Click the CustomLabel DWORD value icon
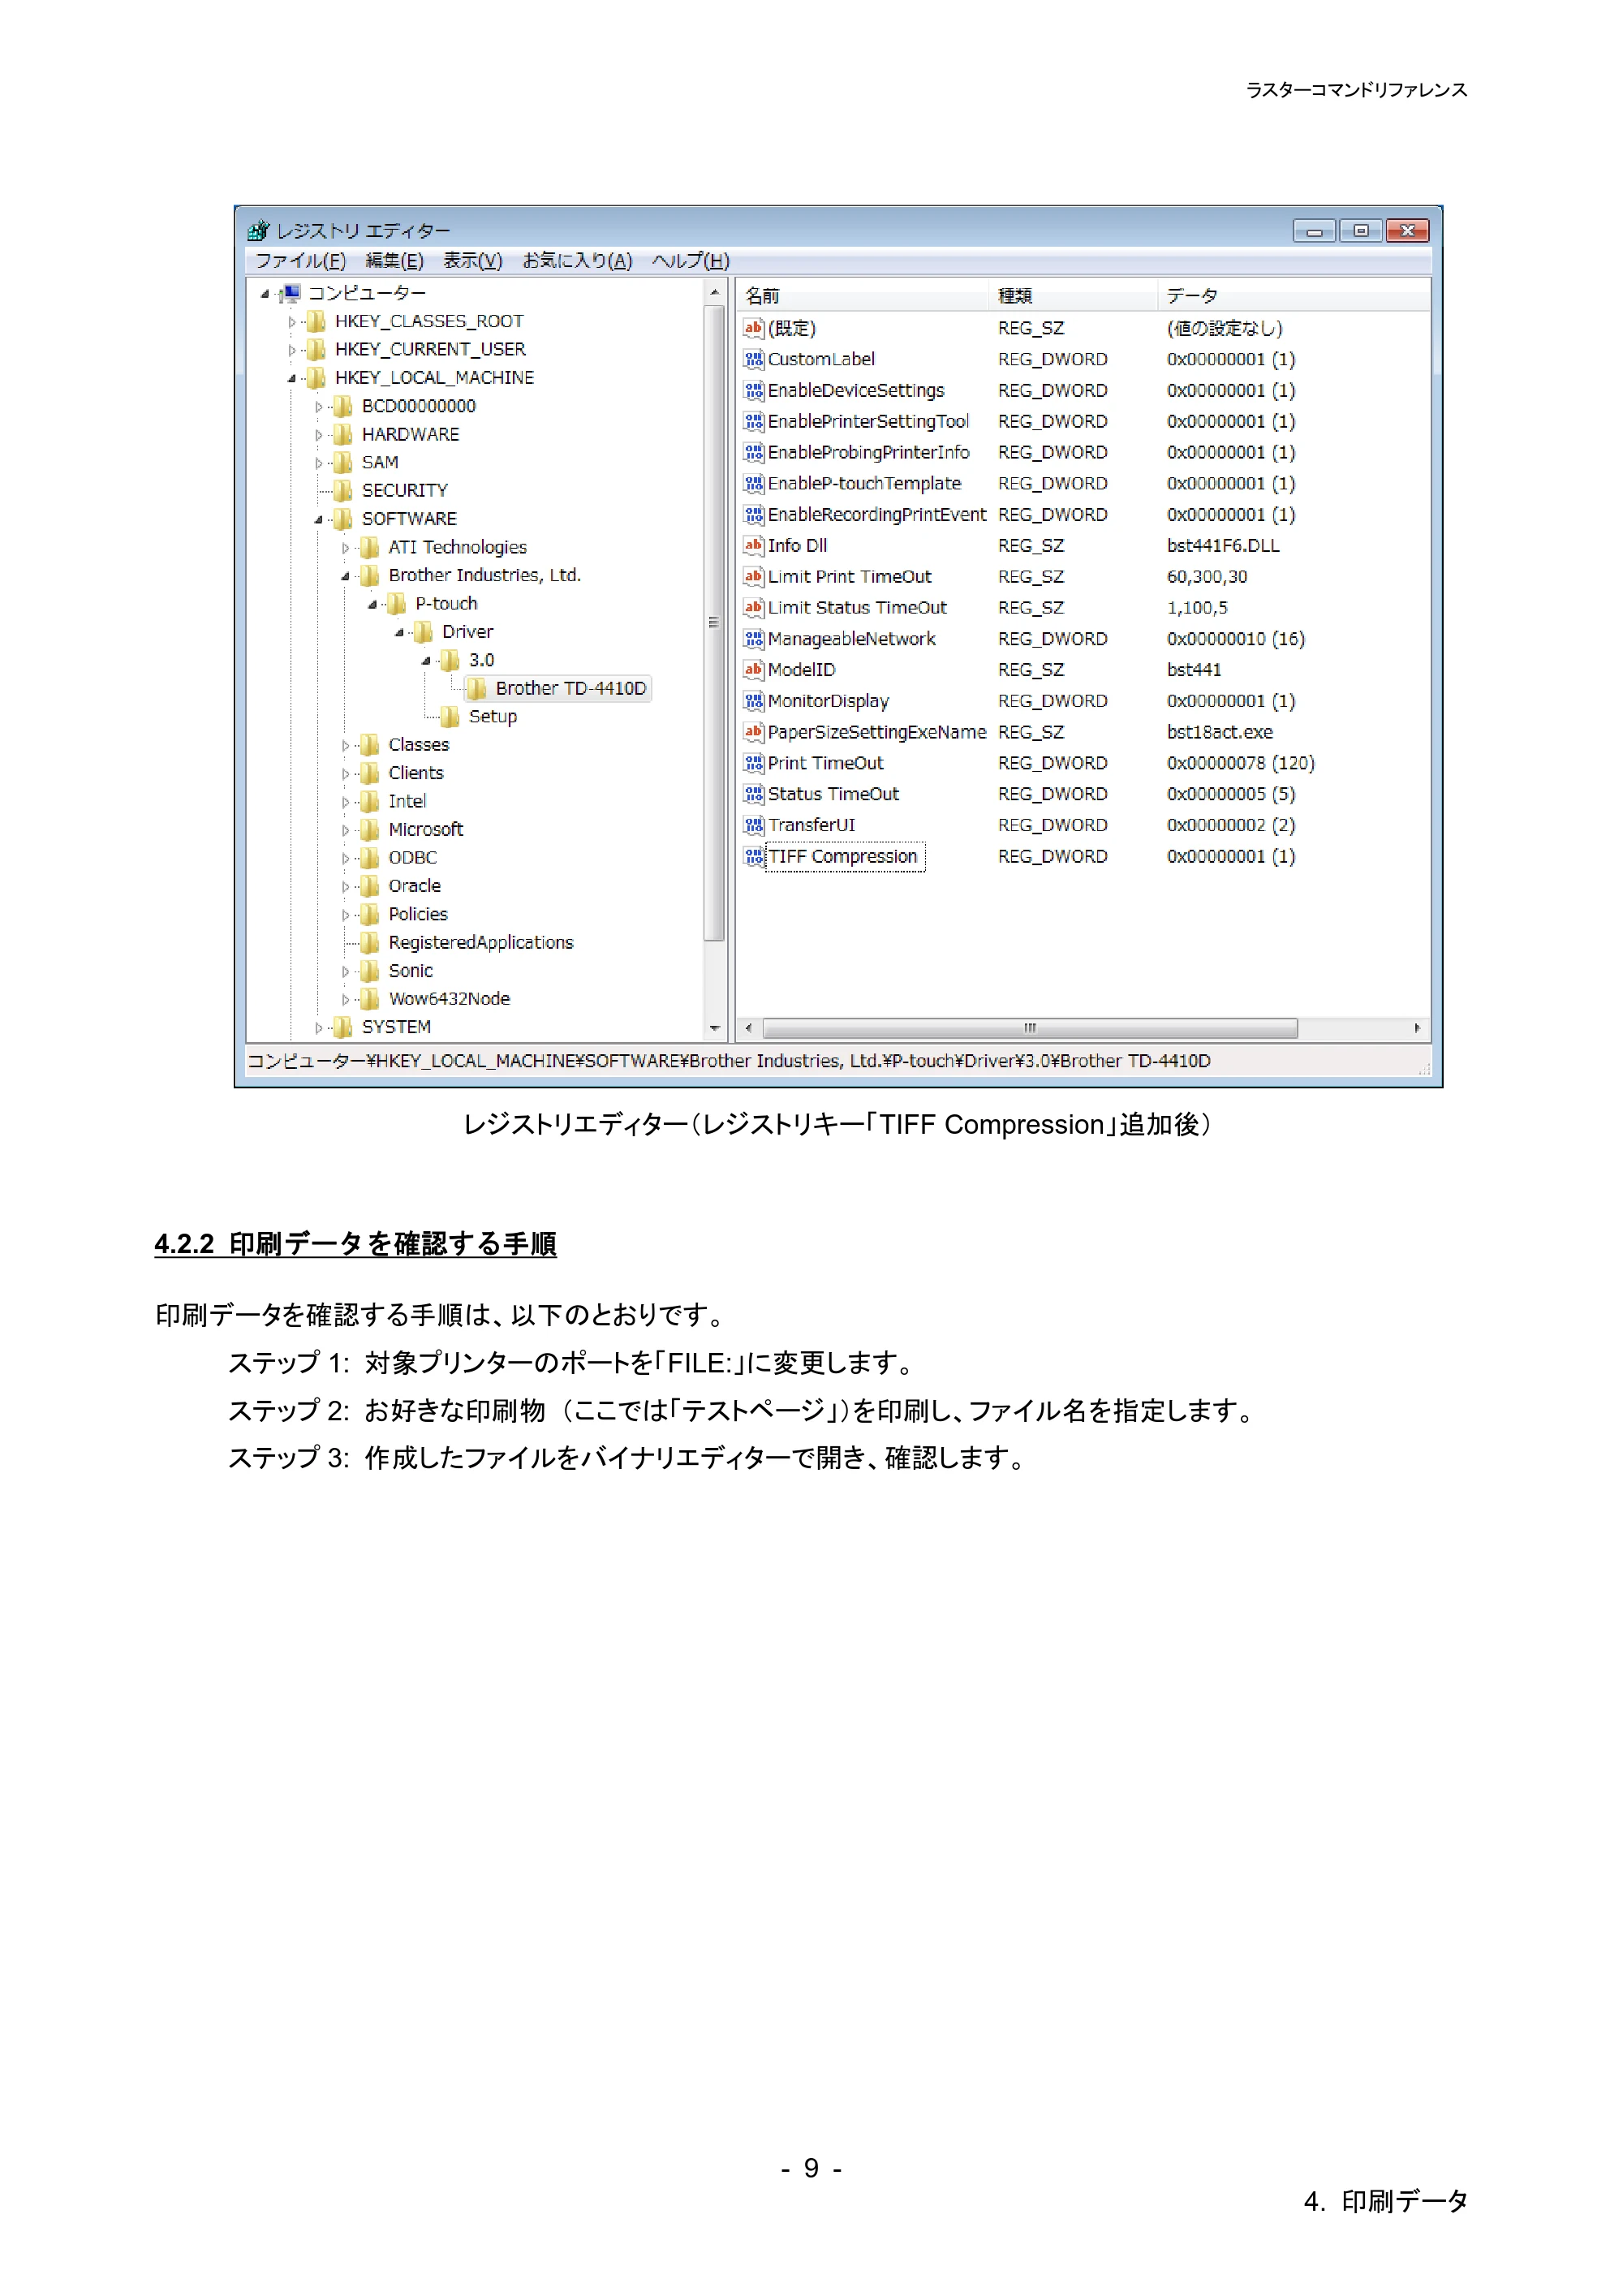This screenshot has height=2296, width=1623. click(753, 359)
